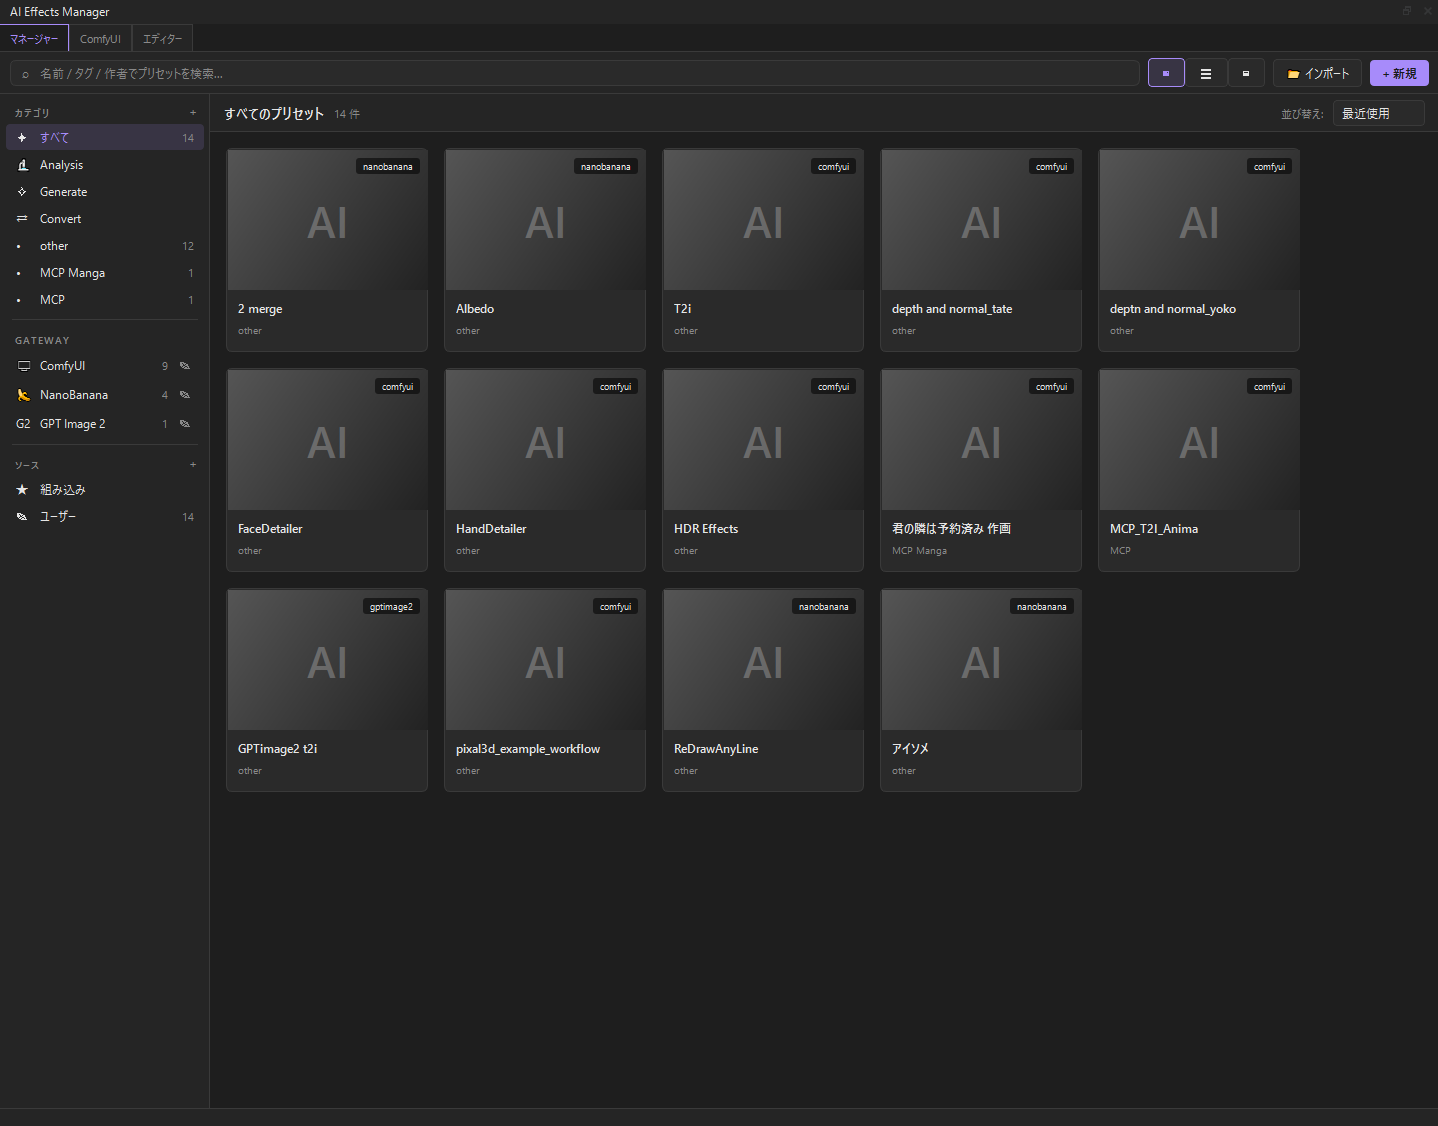Viewport: 1438px width, 1126px height.
Task: Open the Albedo preset card
Action: pyautogui.click(x=545, y=250)
